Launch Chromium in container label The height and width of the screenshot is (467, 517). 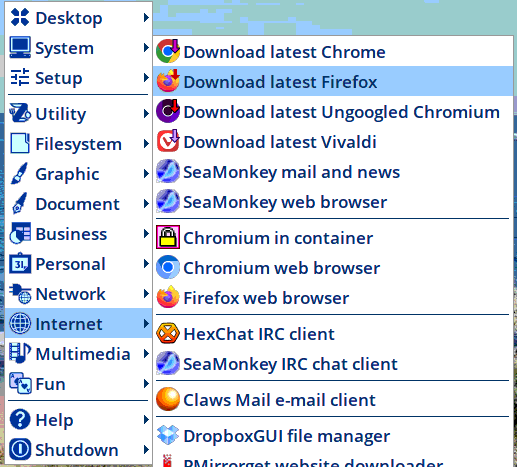pyautogui.click(x=278, y=238)
